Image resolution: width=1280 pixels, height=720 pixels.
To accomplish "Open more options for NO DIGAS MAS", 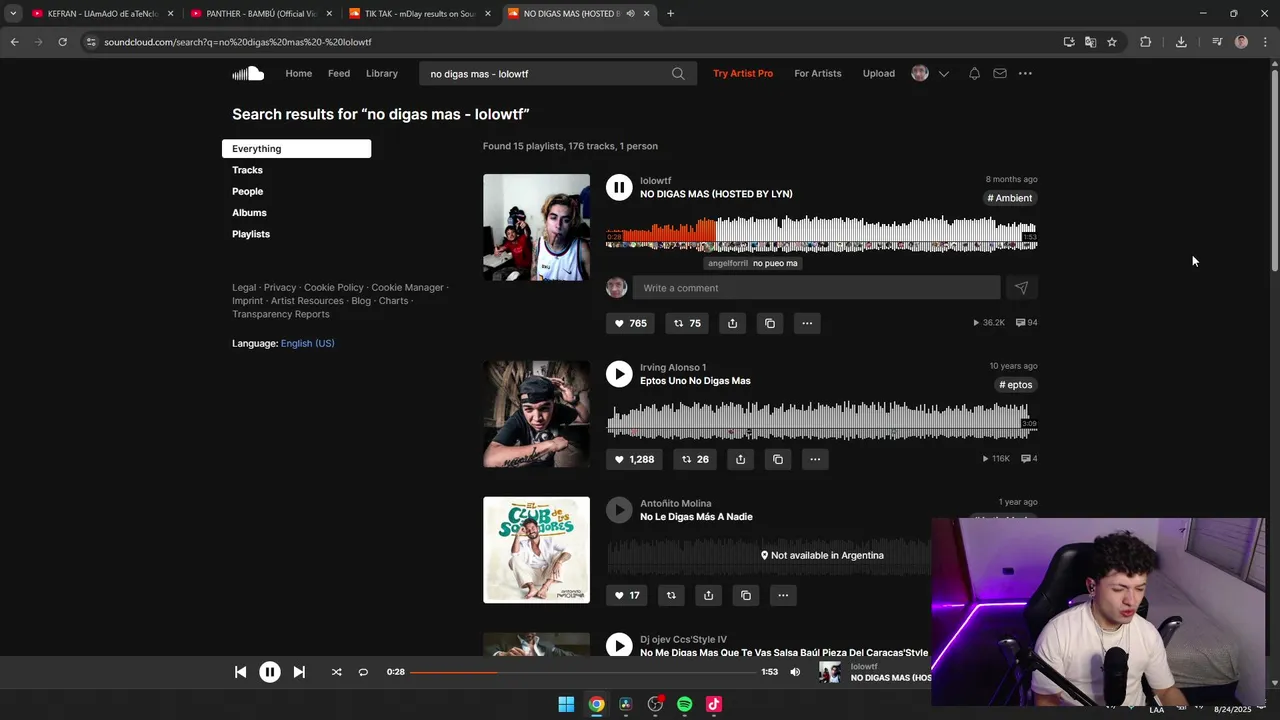I will (x=807, y=323).
